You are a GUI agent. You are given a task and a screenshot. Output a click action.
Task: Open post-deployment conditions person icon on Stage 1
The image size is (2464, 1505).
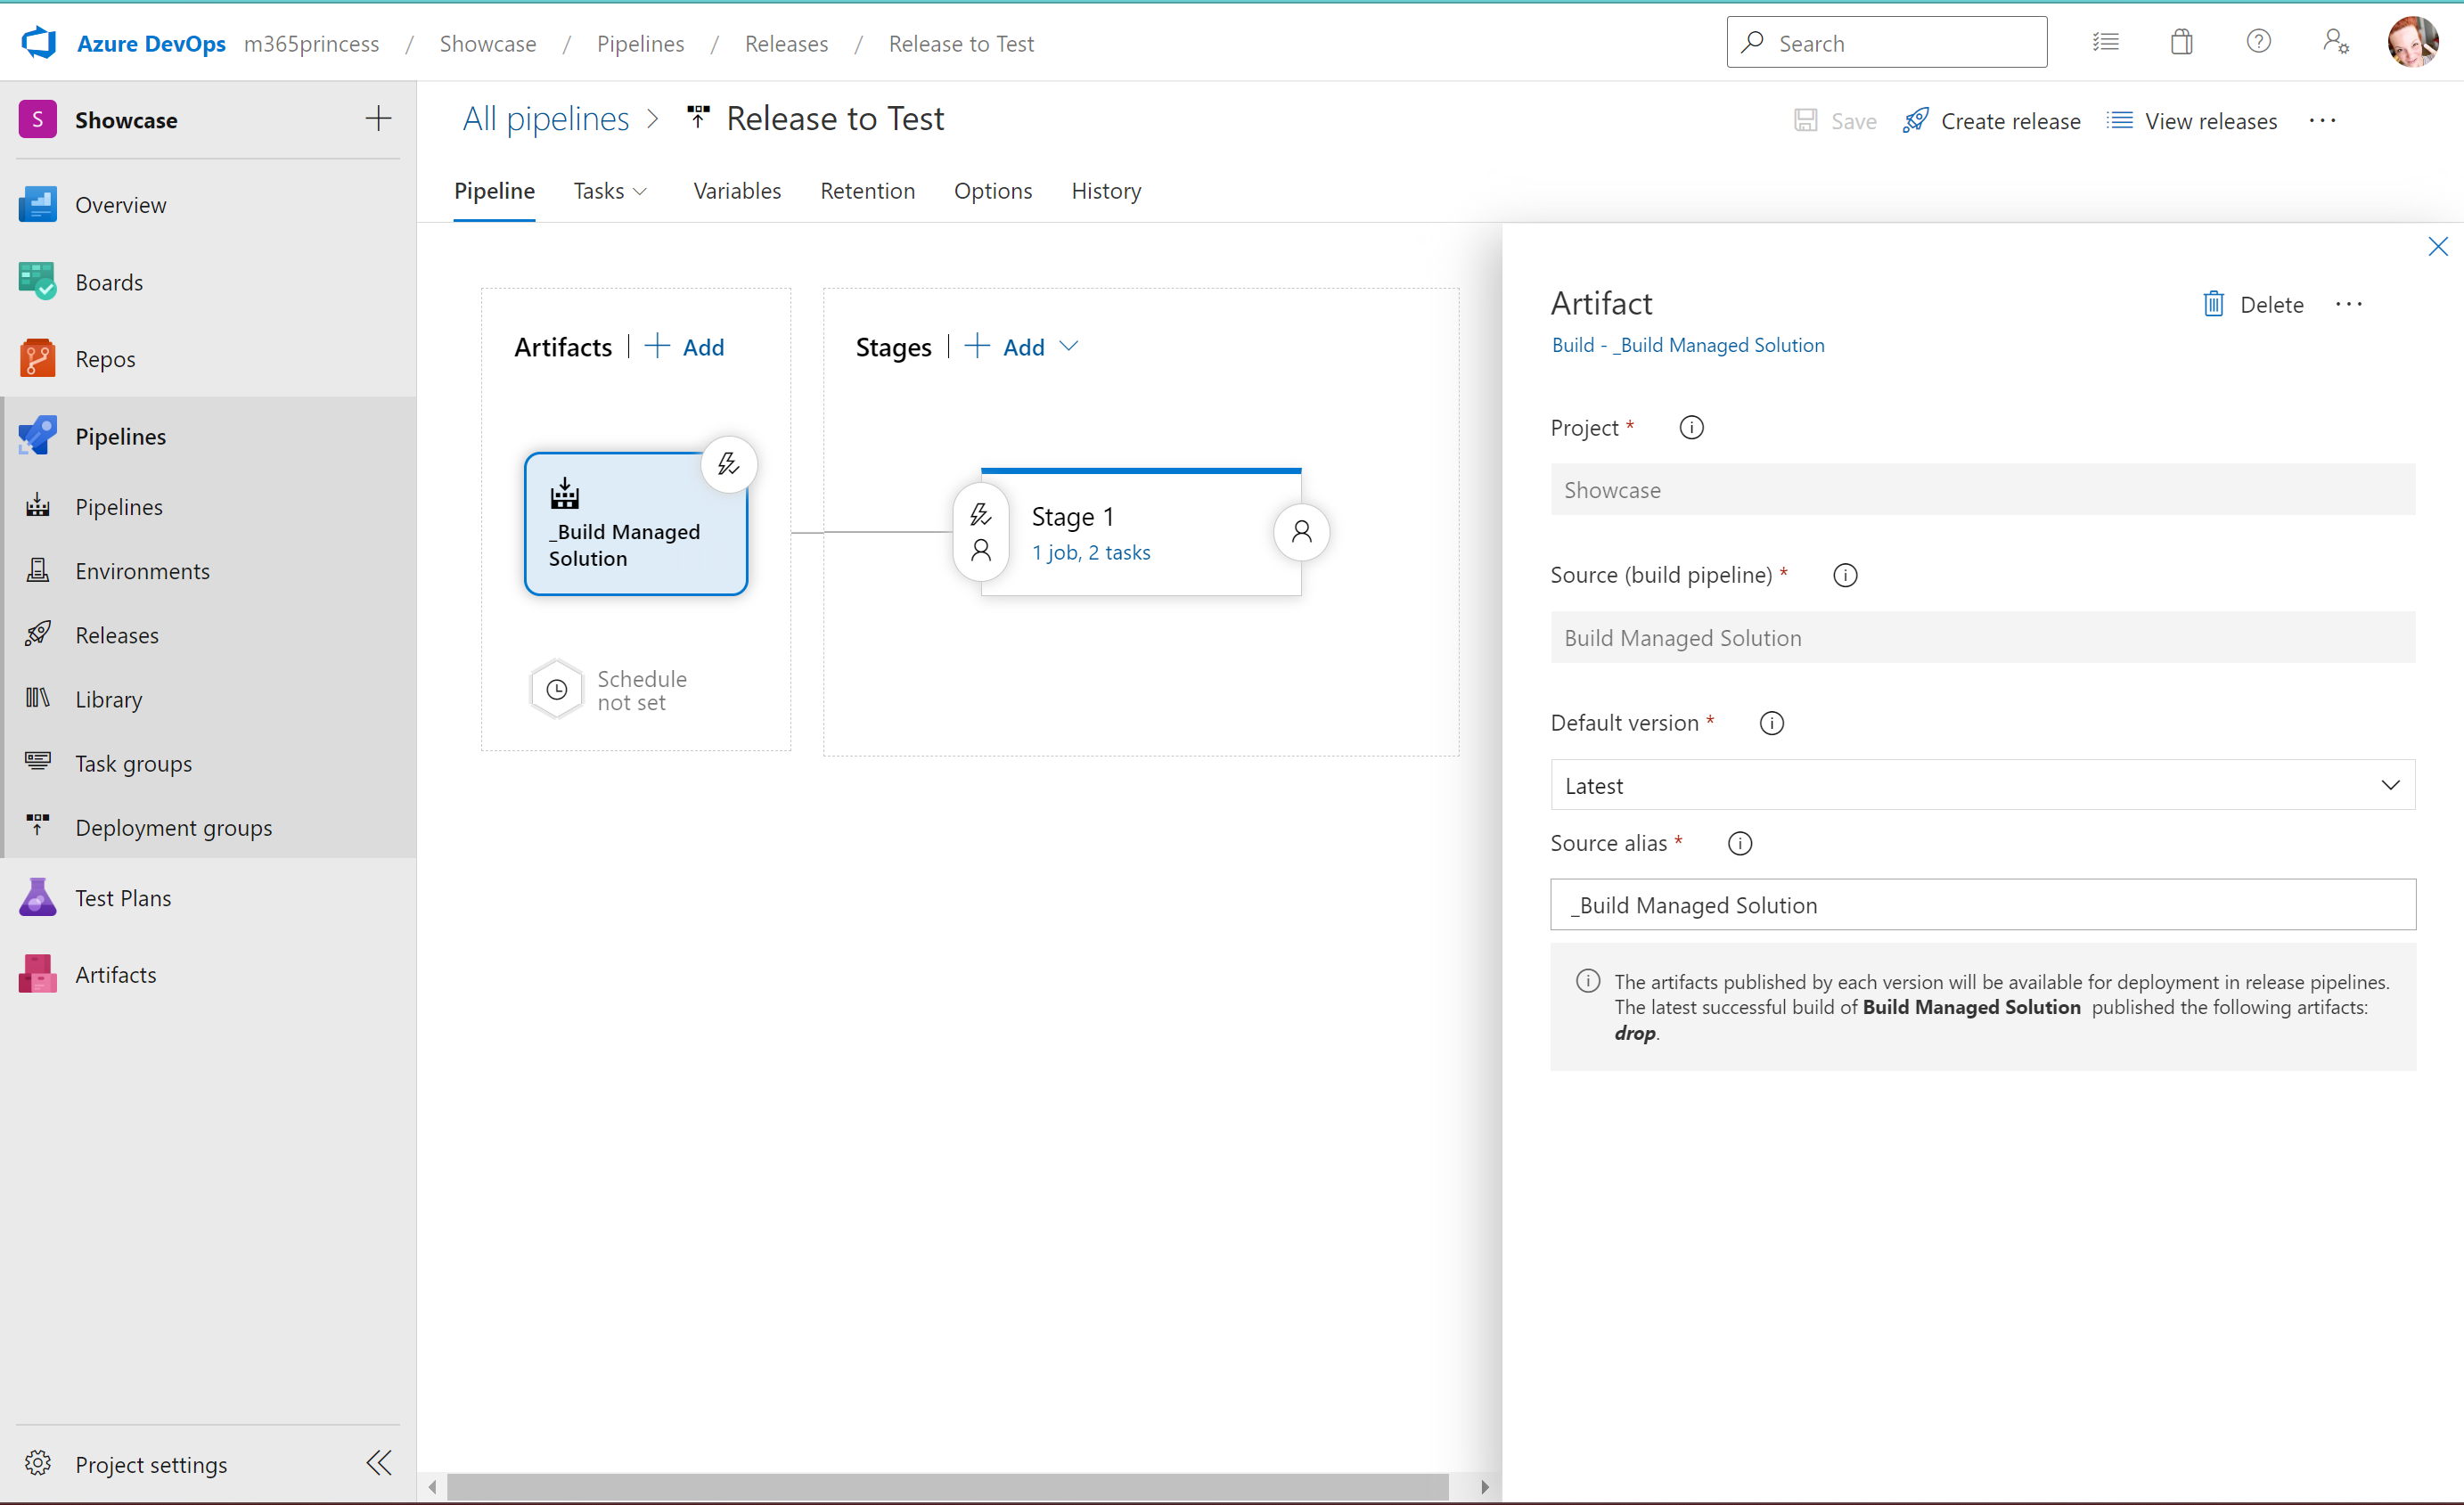tap(1301, 532)
